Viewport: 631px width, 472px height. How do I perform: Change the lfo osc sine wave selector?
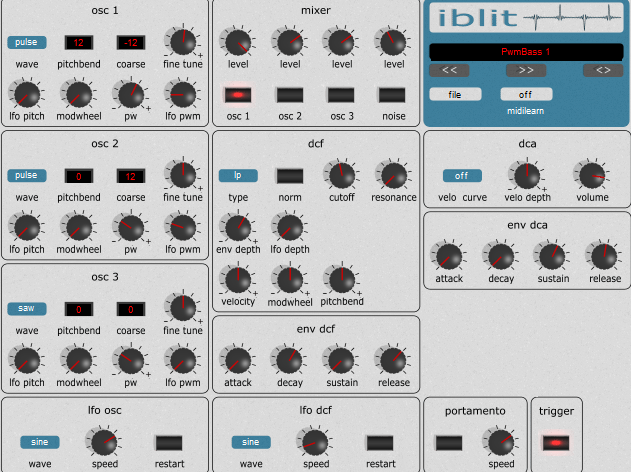(x=39, y=442)
